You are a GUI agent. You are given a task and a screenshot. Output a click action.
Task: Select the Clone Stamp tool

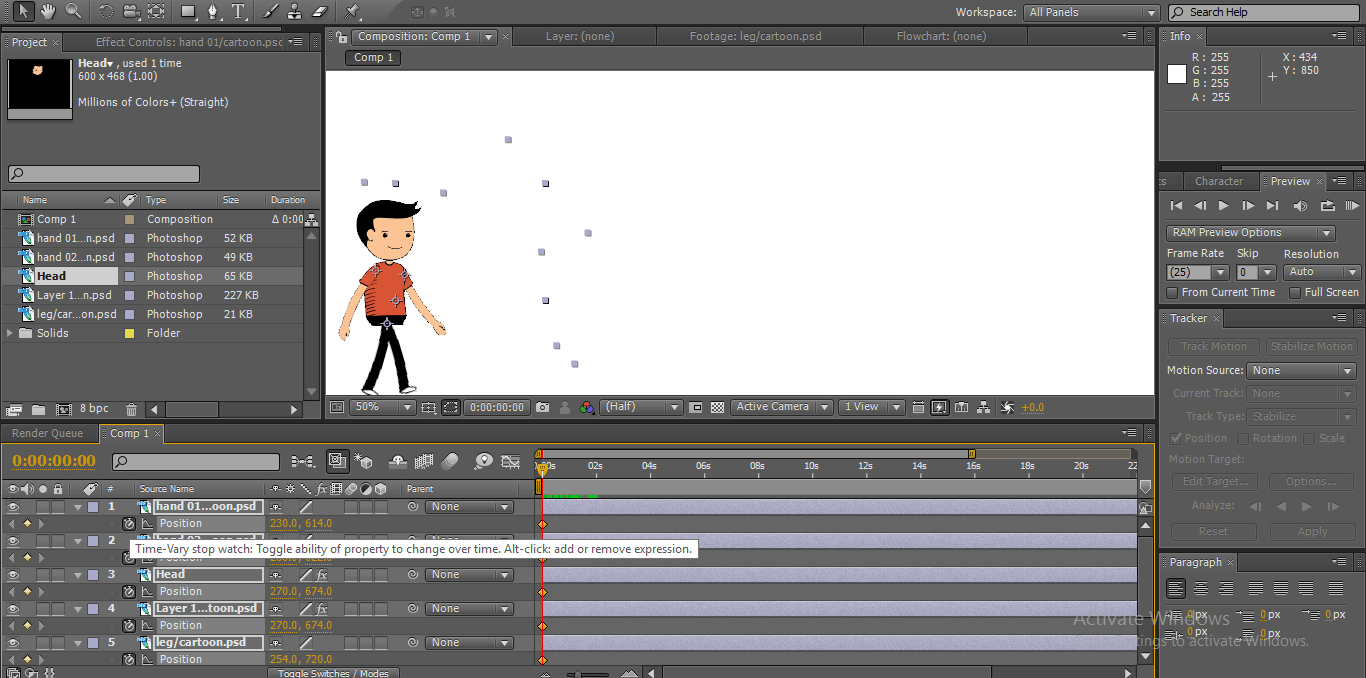(295, 11)
